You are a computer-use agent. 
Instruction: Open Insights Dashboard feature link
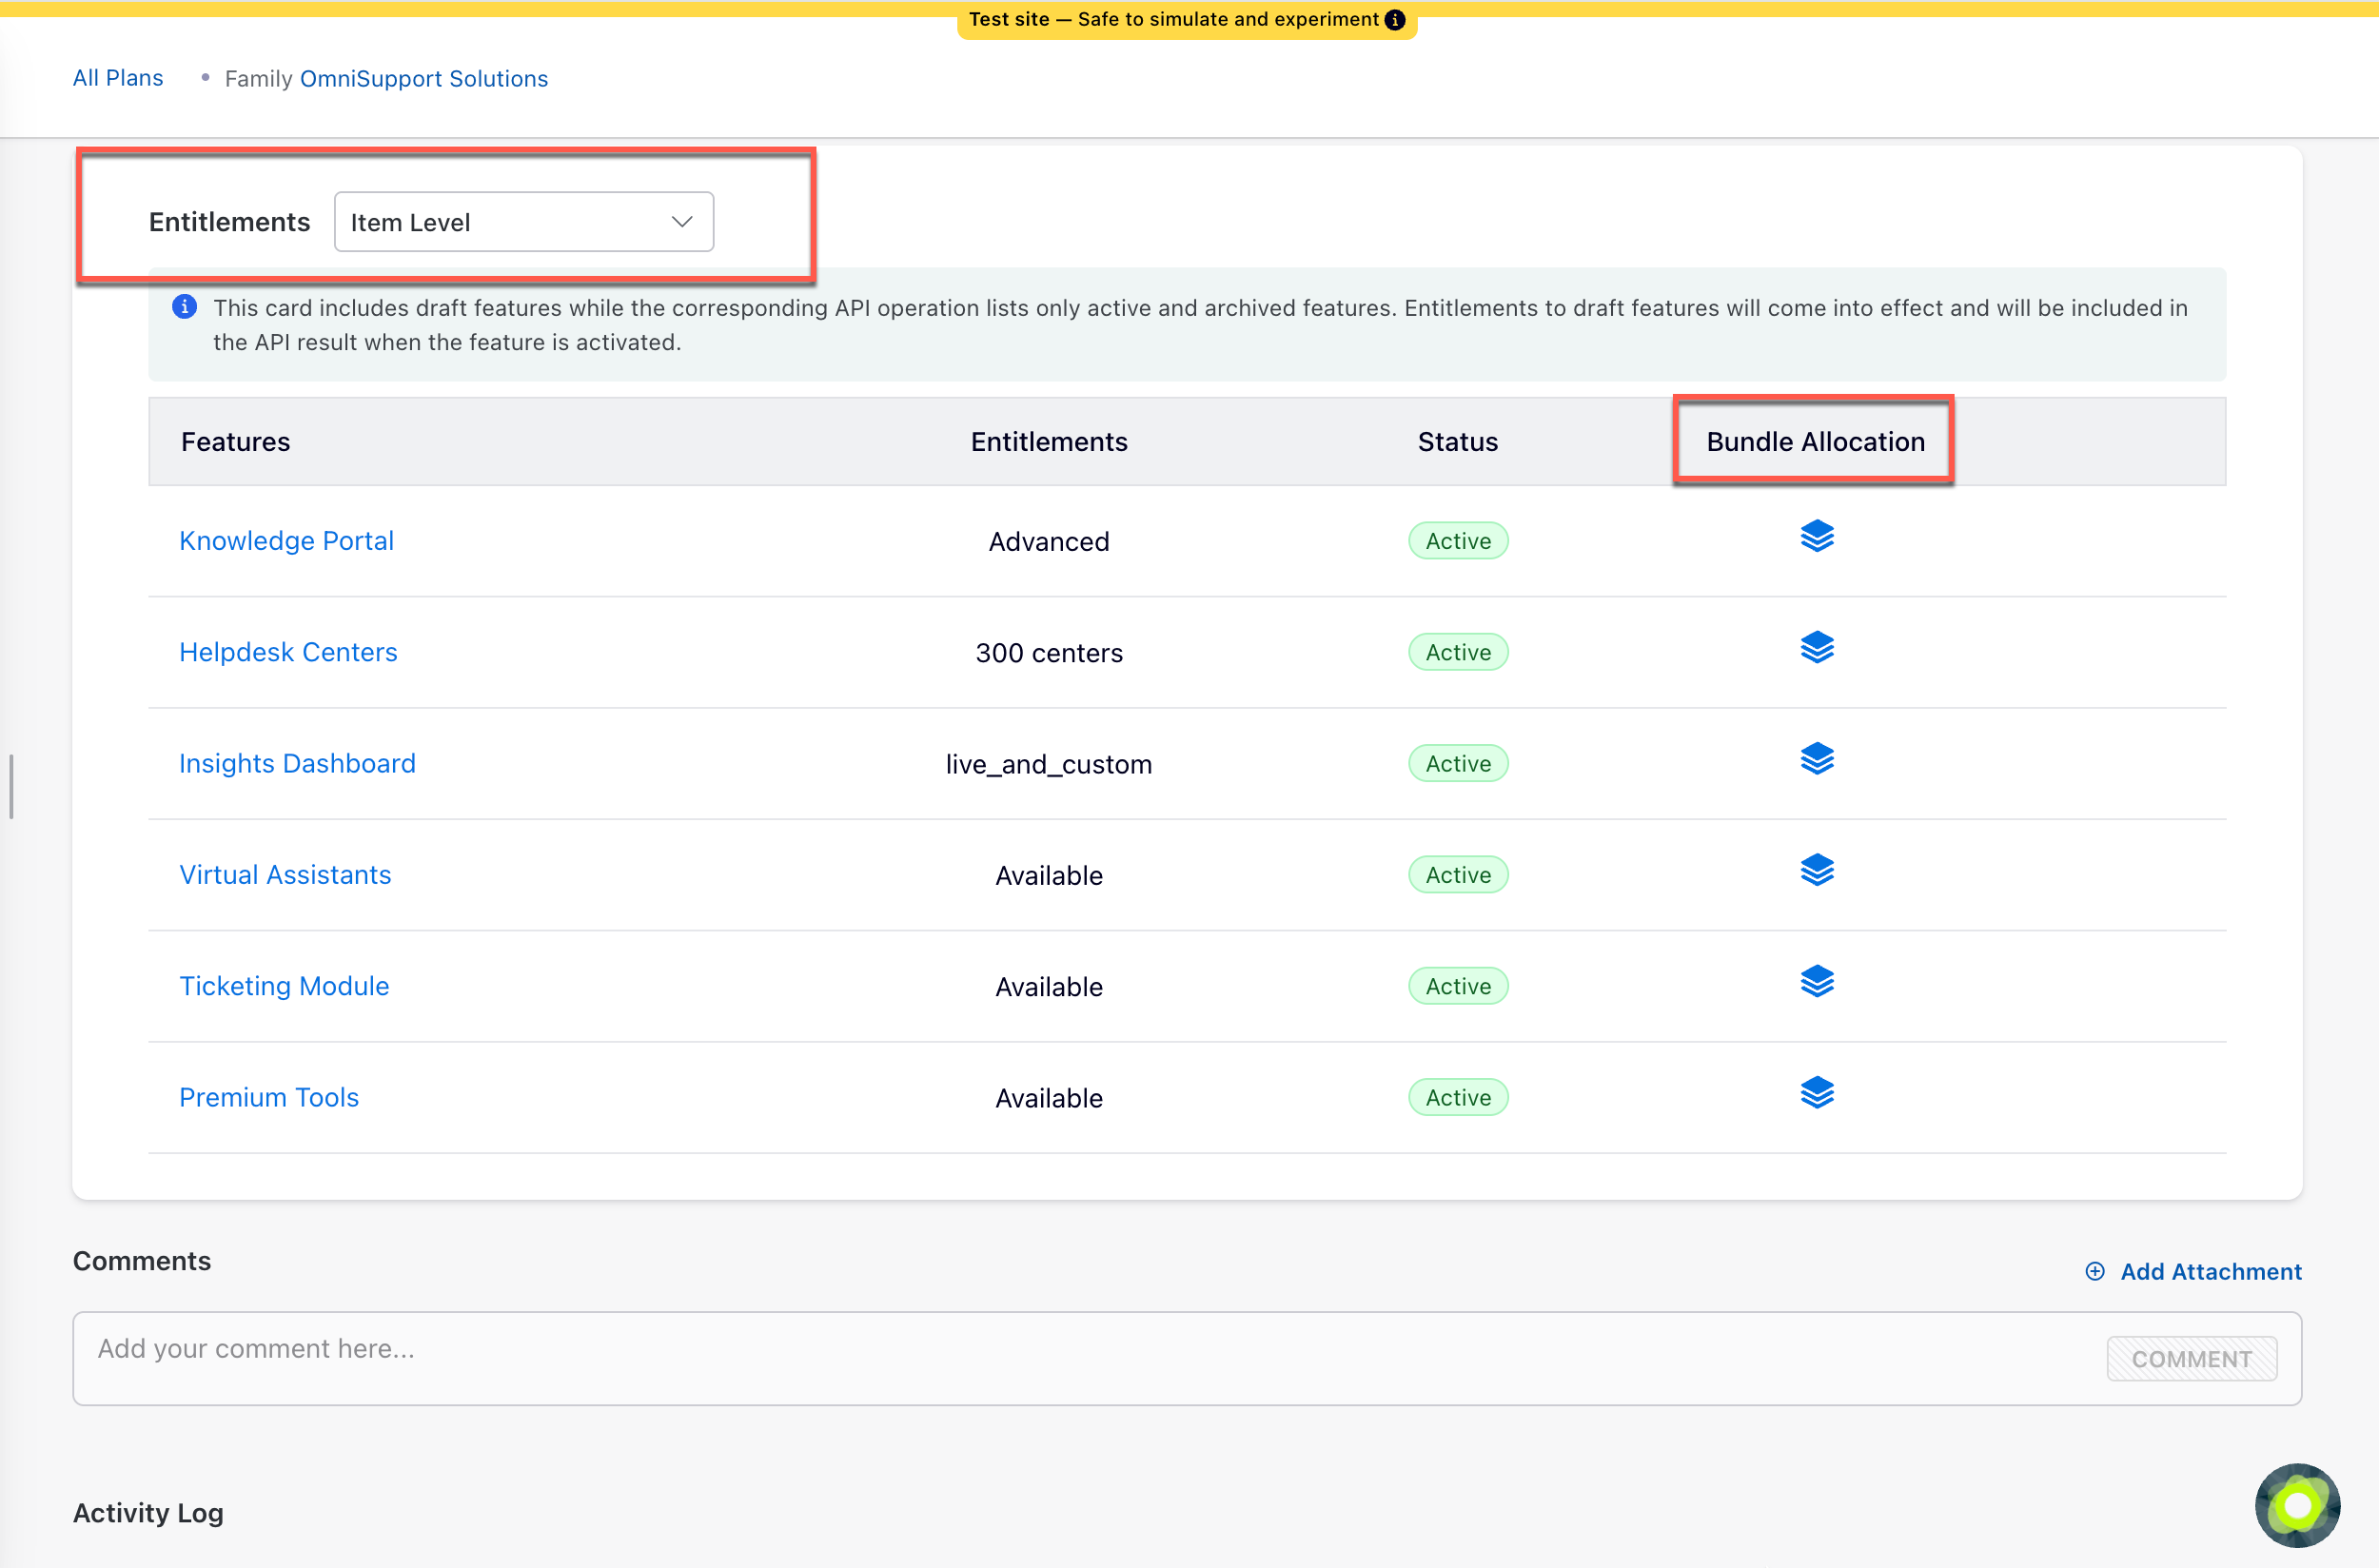[x=297, y=763]
